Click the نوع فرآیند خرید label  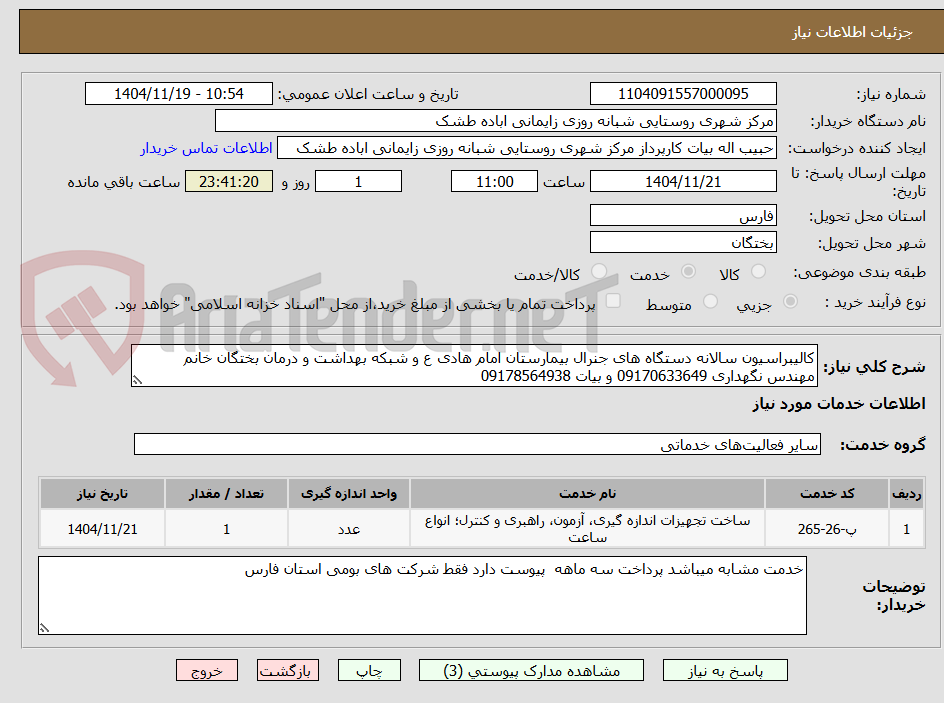pos(875,303)
